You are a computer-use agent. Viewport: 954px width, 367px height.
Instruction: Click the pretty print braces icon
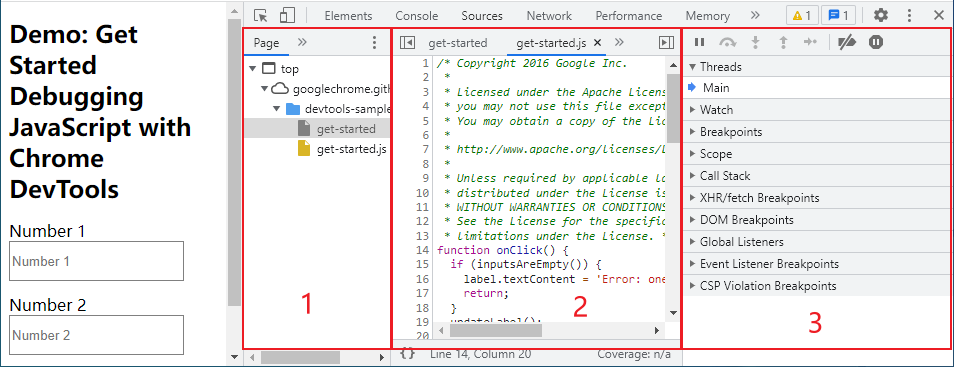[x=408, y=354]
